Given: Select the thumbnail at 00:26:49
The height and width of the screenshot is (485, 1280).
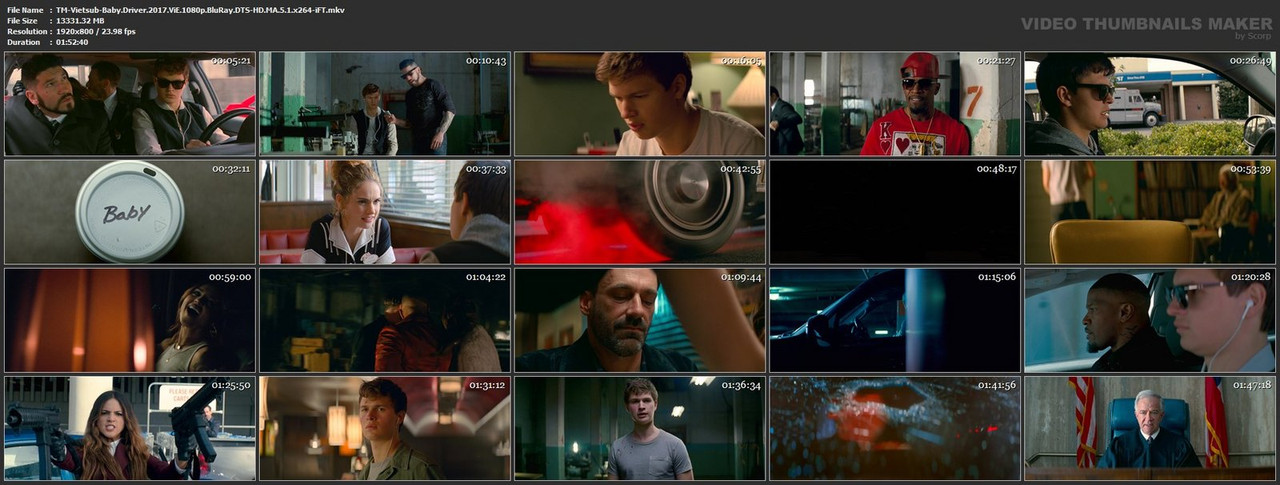Looking at the screenshot, I should coord(1150,104).
